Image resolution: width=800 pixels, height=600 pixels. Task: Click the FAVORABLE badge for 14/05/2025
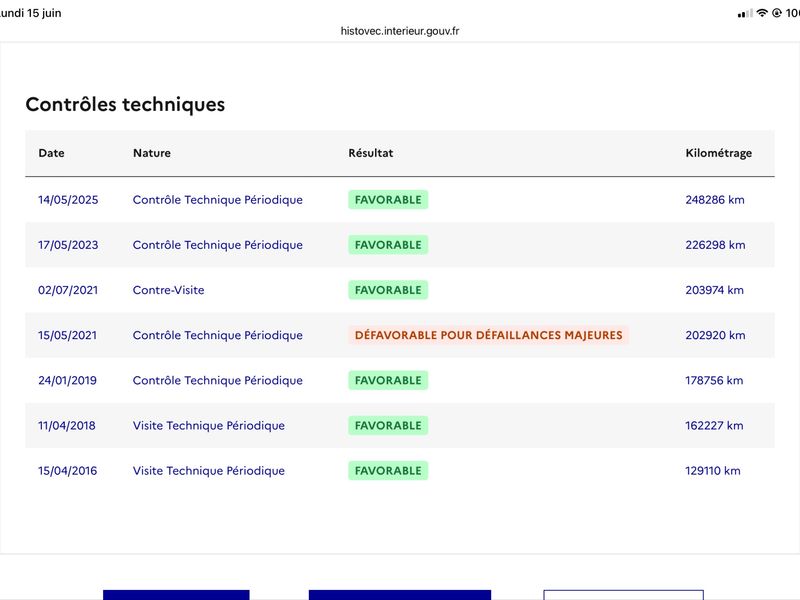coord(388,199)
